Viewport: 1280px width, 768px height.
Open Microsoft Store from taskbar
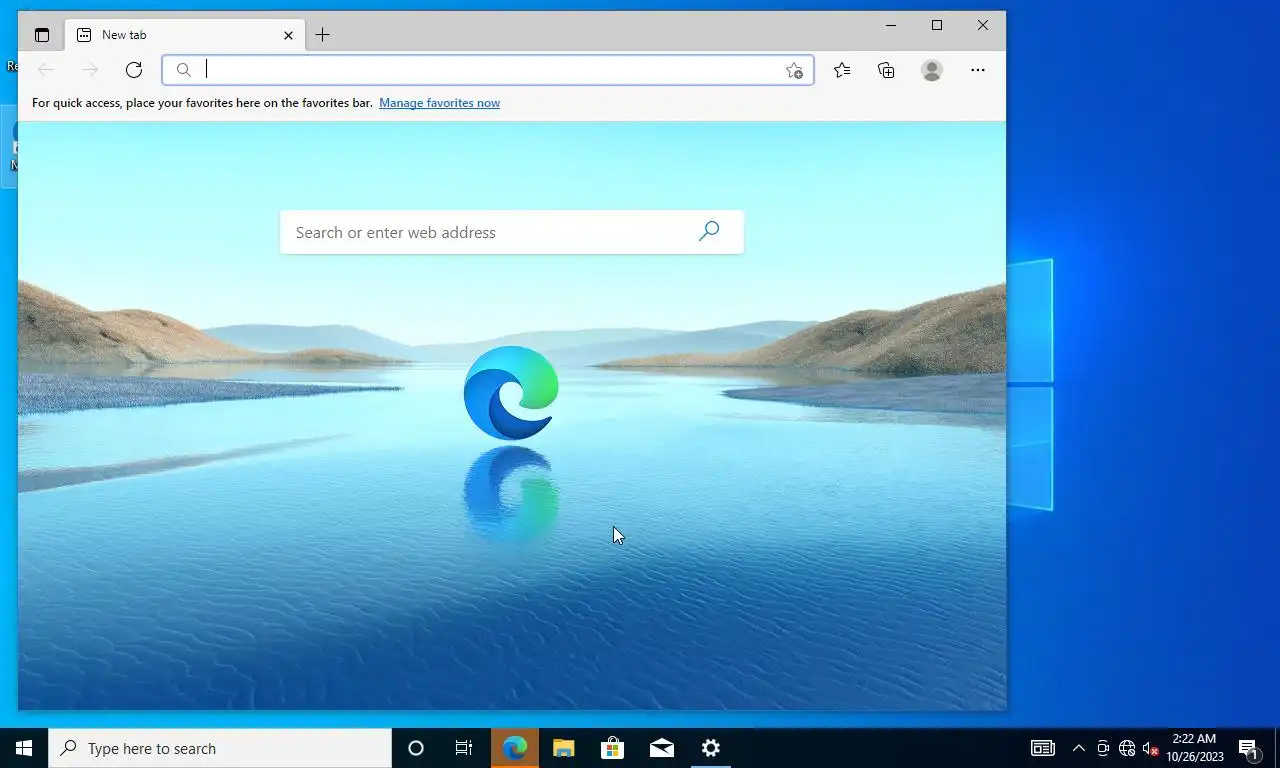click(612, 748)
